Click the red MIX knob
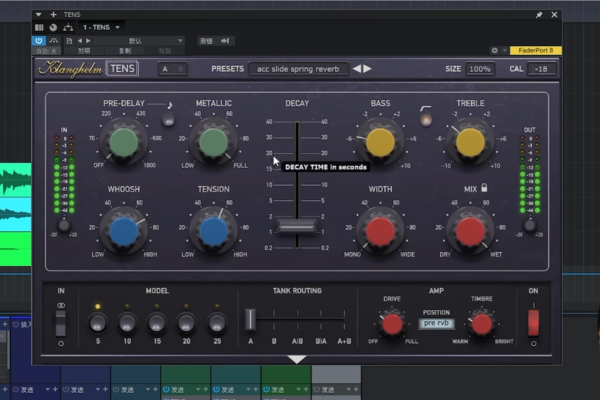Screen dimensions: 600x400 470,231
